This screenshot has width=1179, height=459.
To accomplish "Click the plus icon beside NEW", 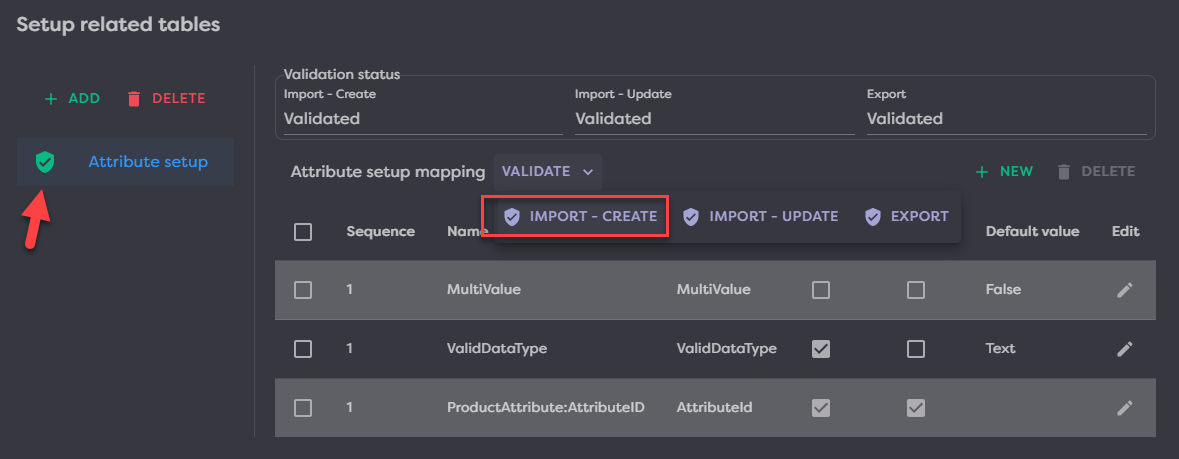I will point(982,172).
